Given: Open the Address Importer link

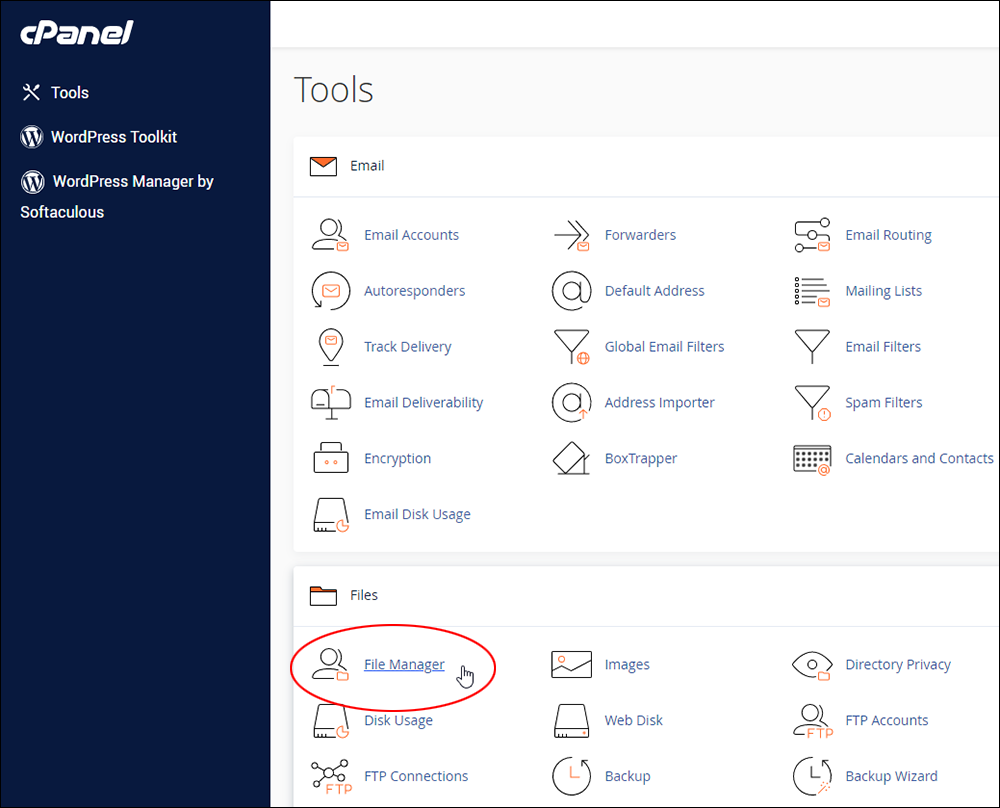Looking at the screenshot, I should [x=659, y=403].
